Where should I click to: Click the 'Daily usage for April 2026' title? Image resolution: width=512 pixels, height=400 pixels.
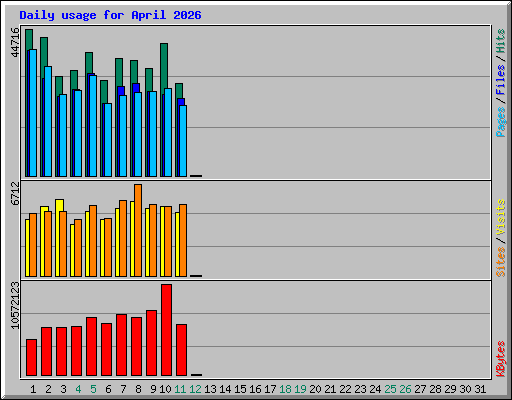[x=110, y=15]
